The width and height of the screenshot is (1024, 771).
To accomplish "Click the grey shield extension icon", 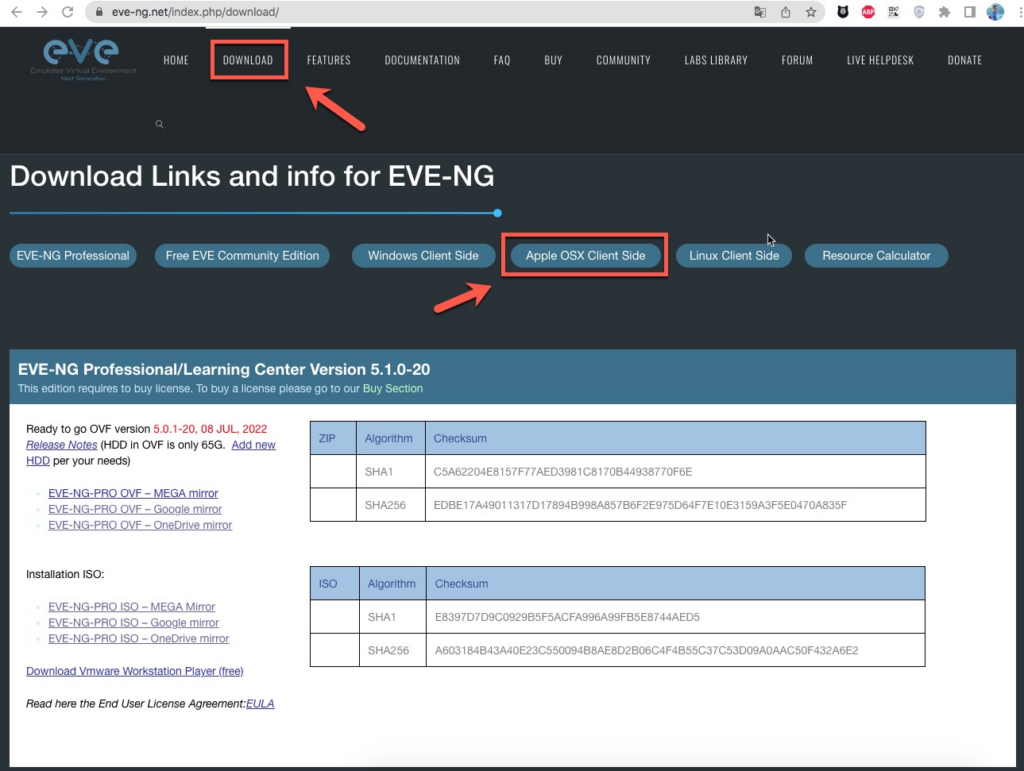I will pos(919,12).
